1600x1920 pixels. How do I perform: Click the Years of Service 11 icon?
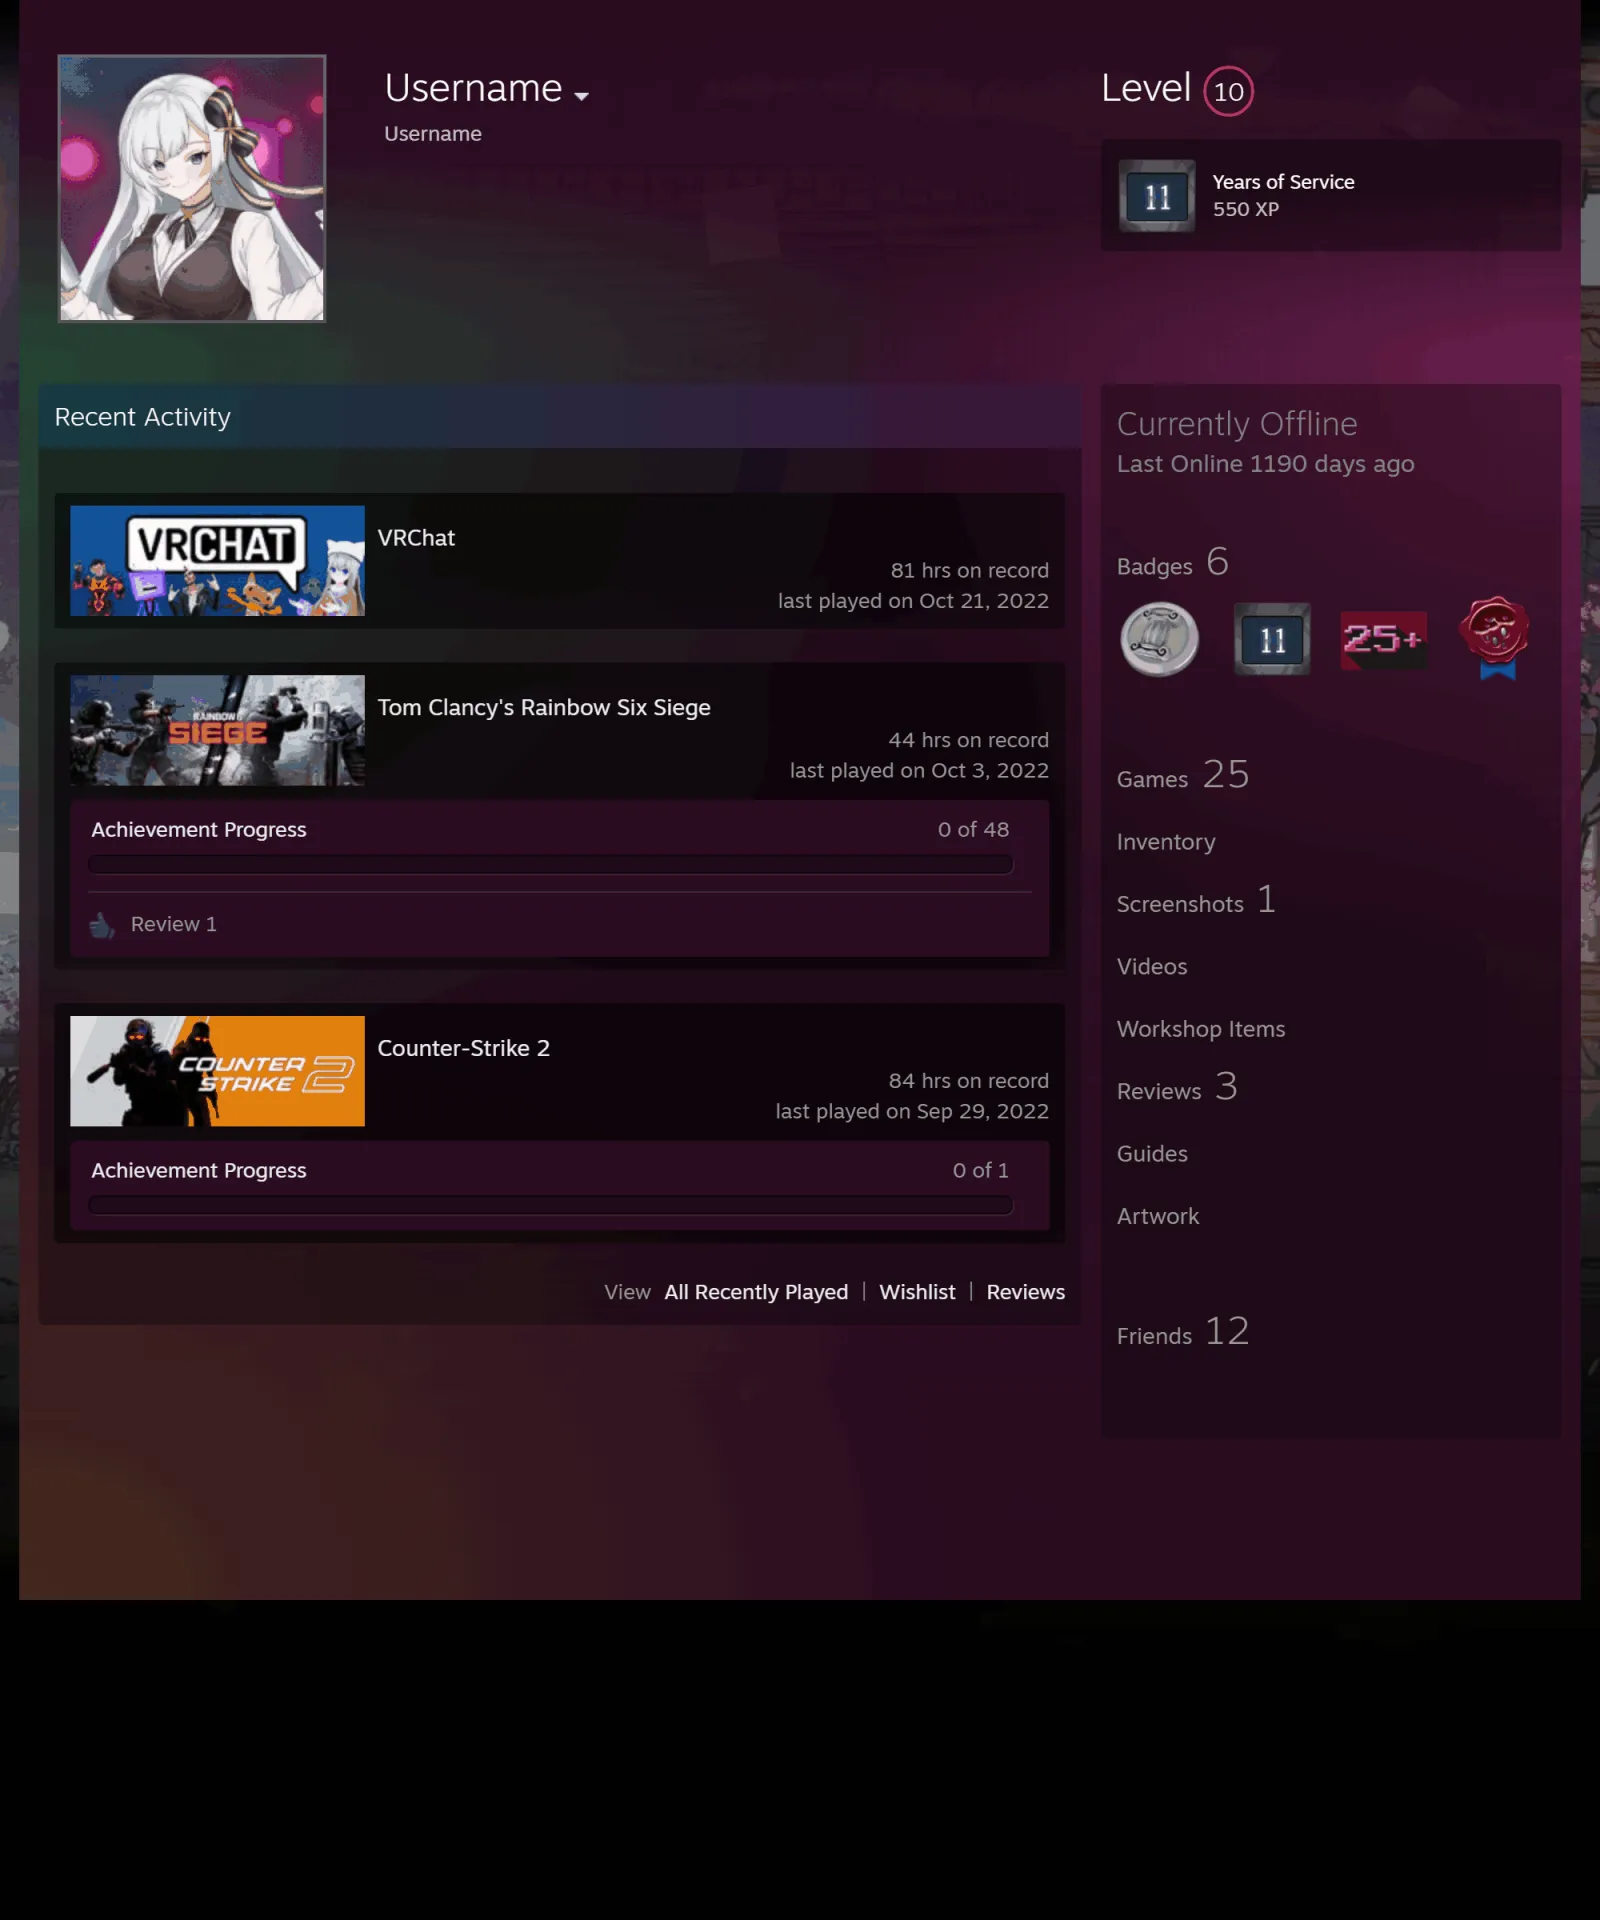click(1157, 196)
